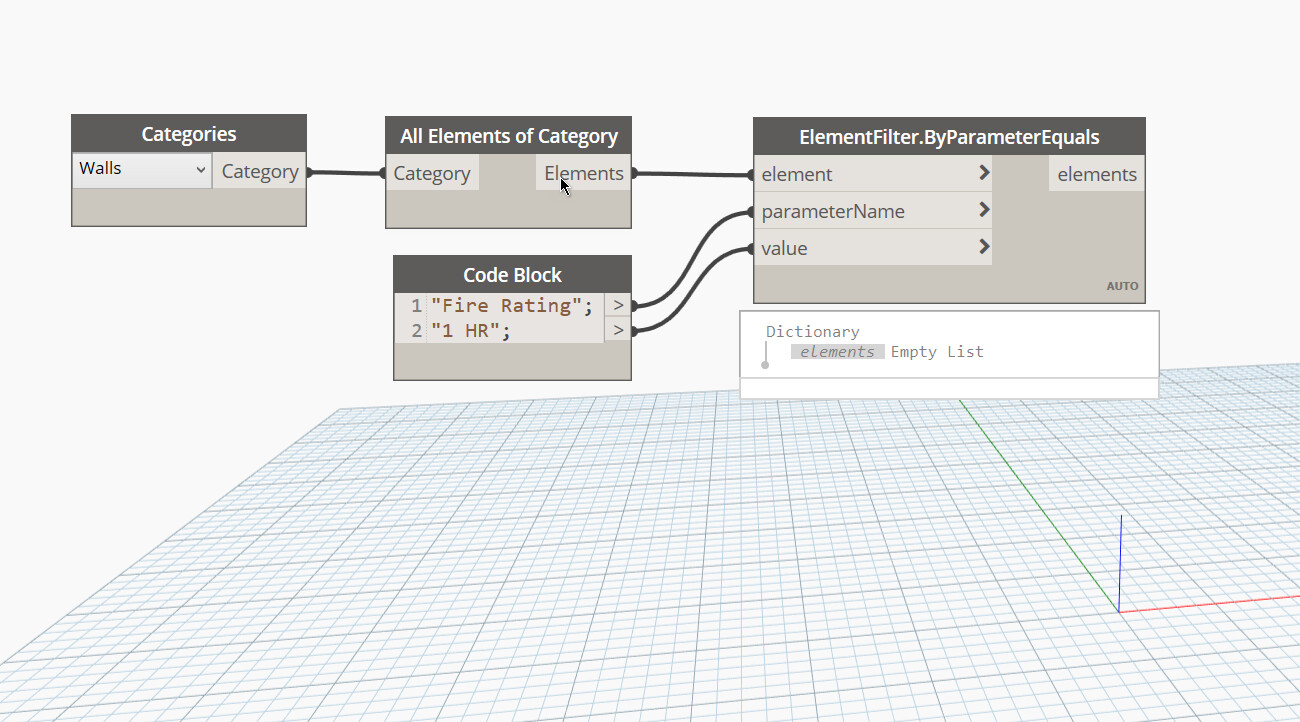The width and height of the screenshot is (1300, 722).
Task: Click the second output port of the Code Block
Action: click(x=618, y=330)
